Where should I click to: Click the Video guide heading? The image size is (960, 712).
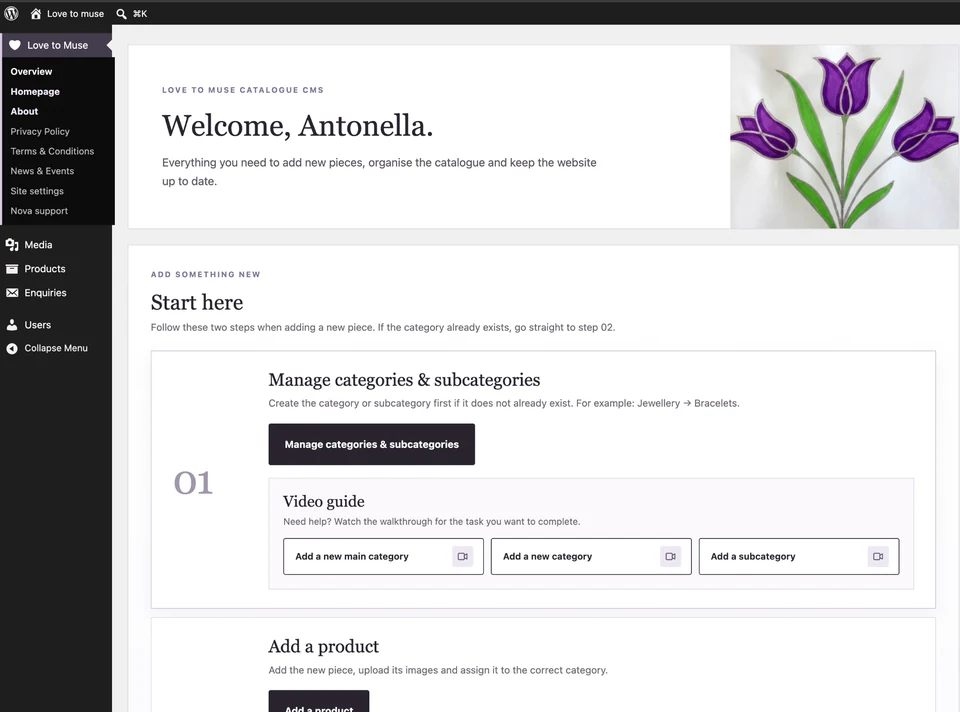click(x=324, y=501)
